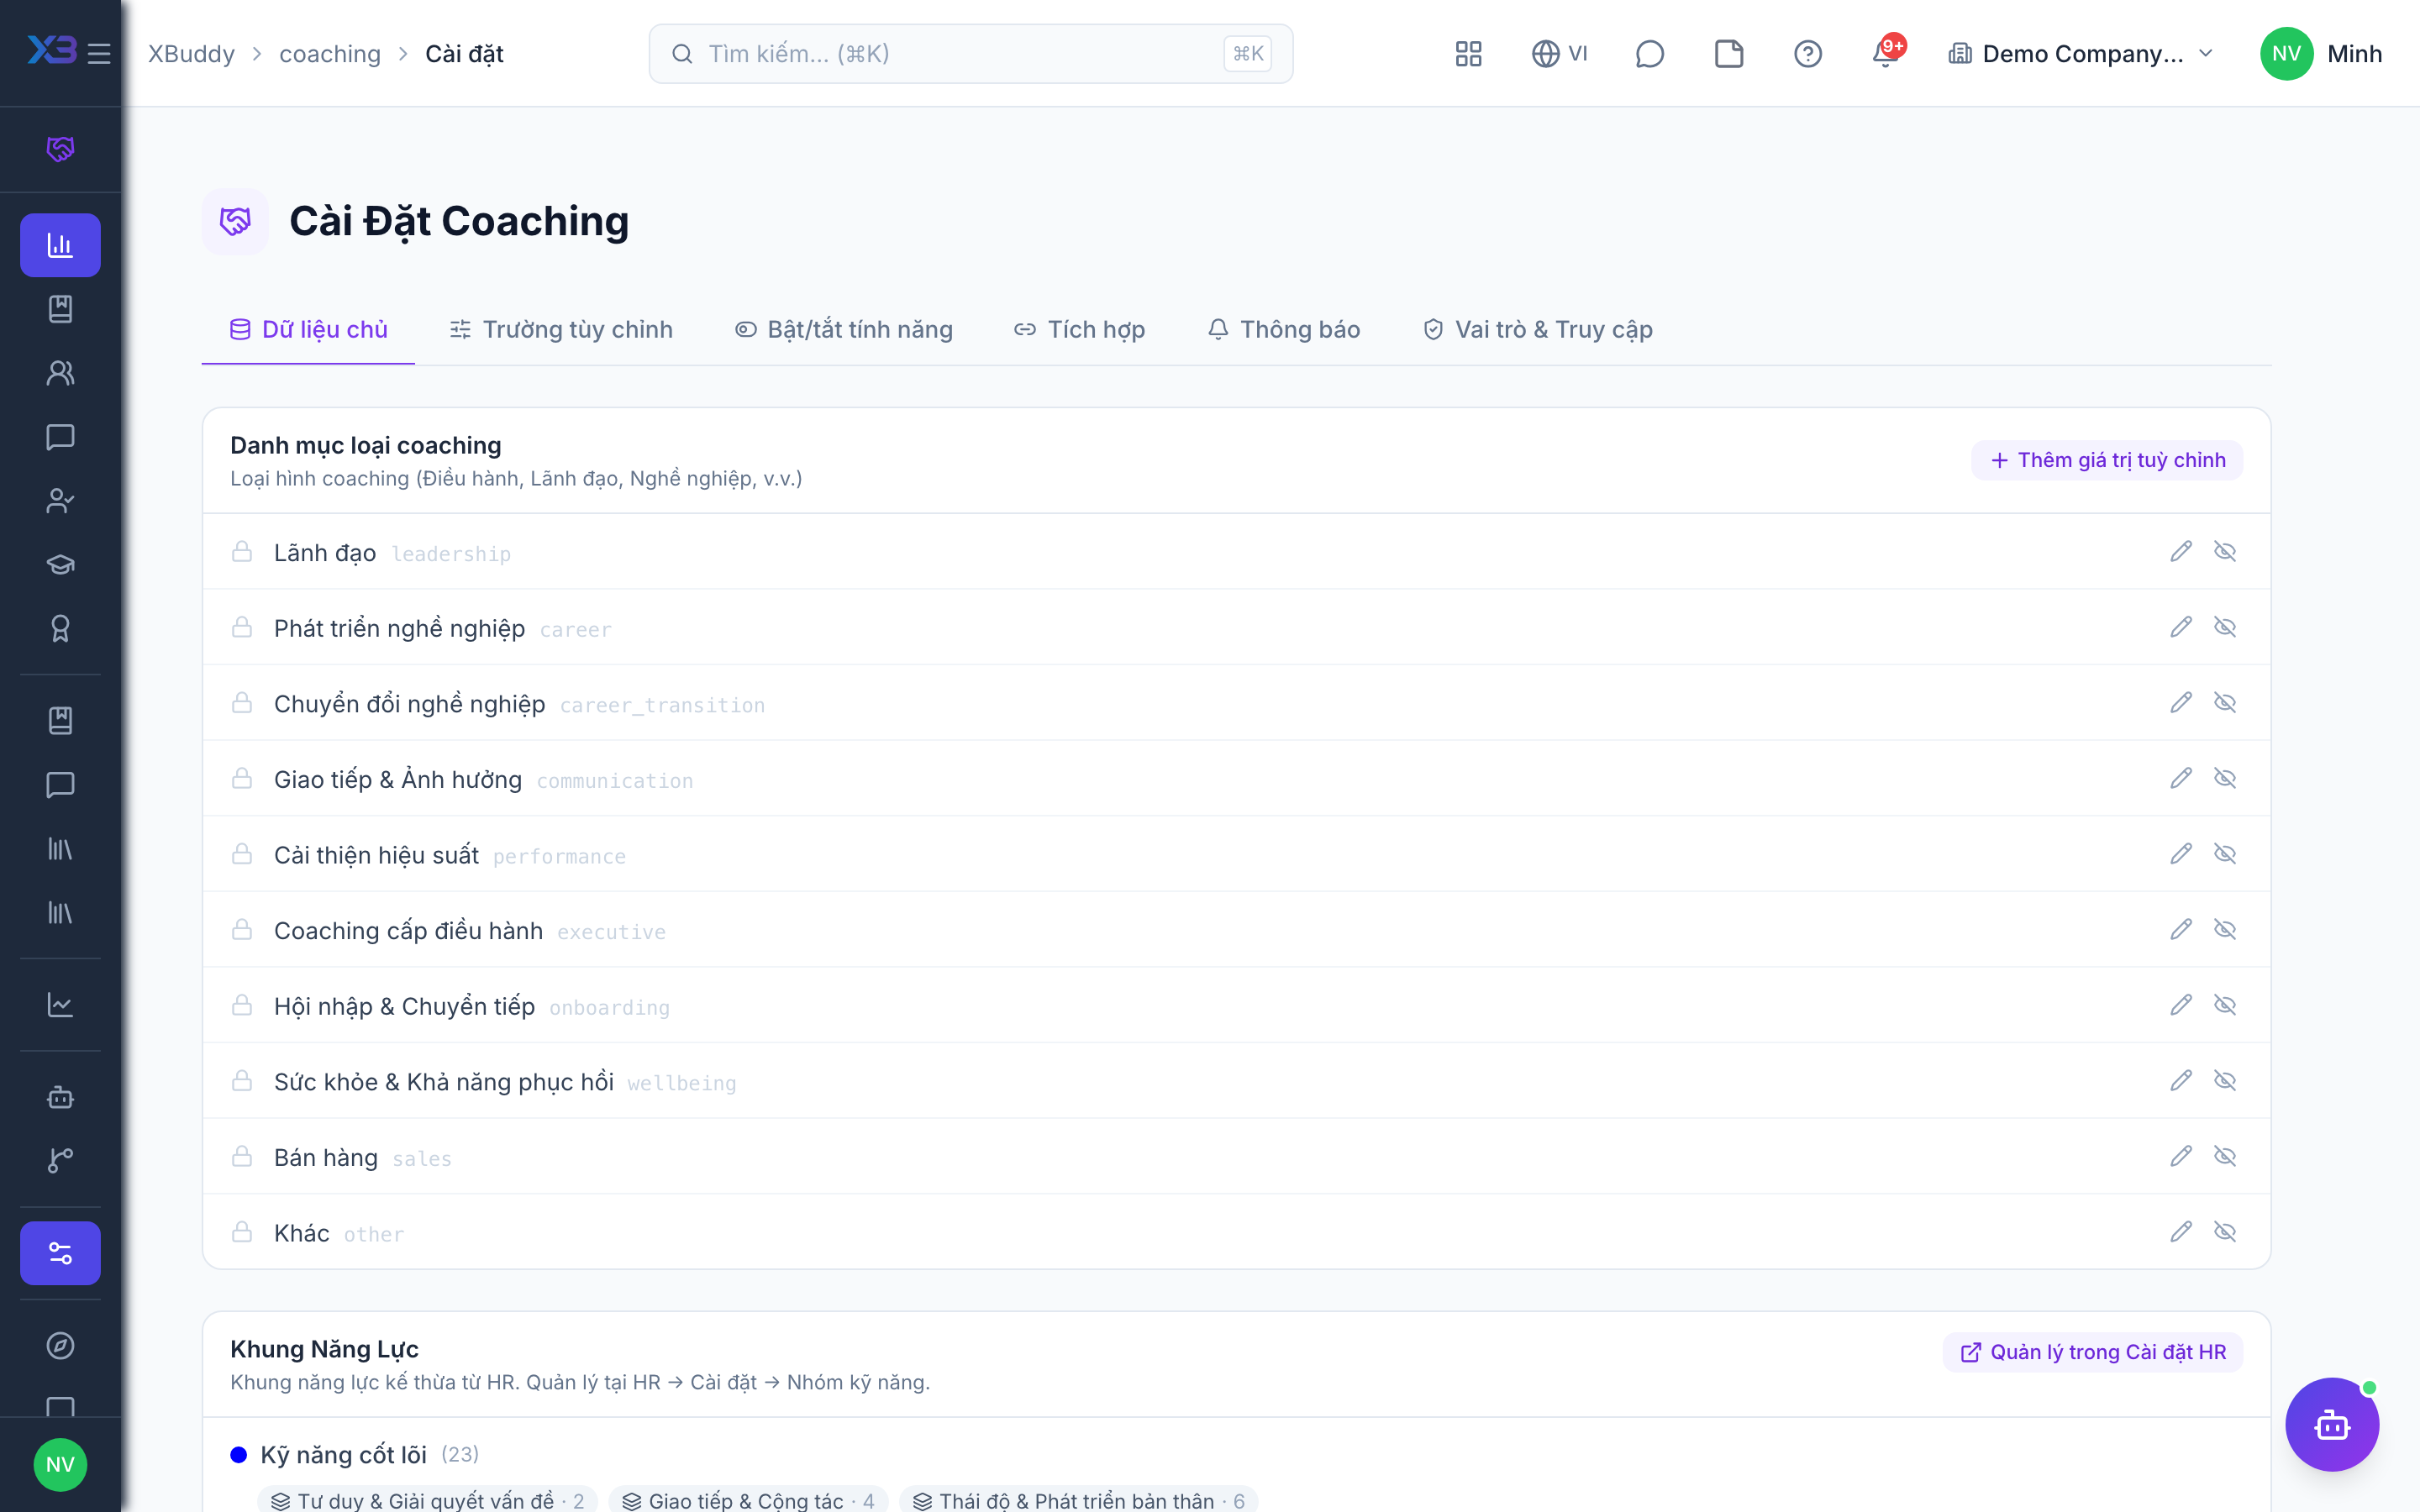
Task: Open the line chart analytics sidebar icon
Action: click(x=60, y=1004)
